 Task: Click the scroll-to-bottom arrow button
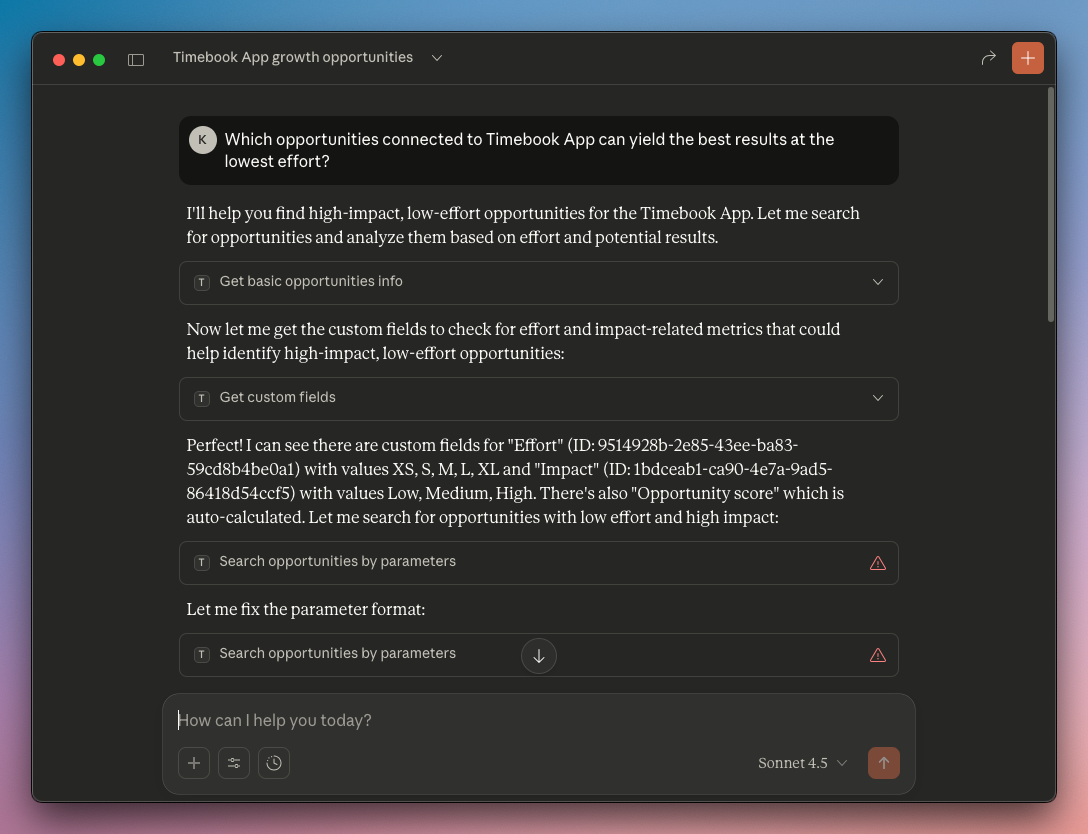coord(539,656)
